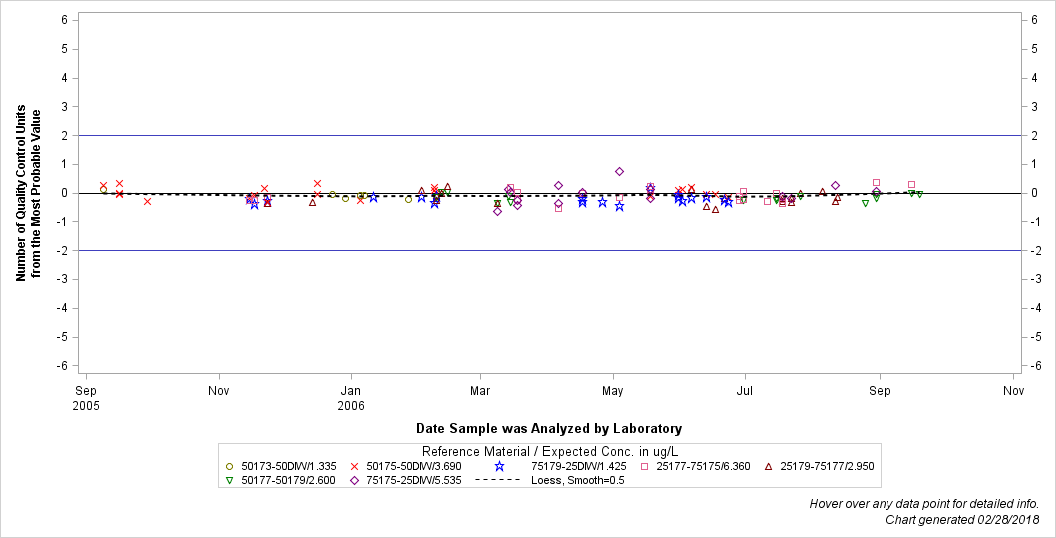
Task: Click the Jan 2006 x-axis tick label
Action: click(350, 398)
